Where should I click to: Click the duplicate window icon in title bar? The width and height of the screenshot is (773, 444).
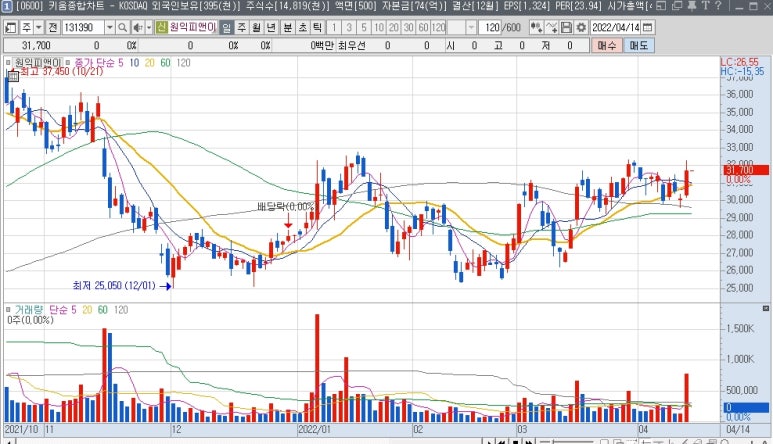point(677,6)
